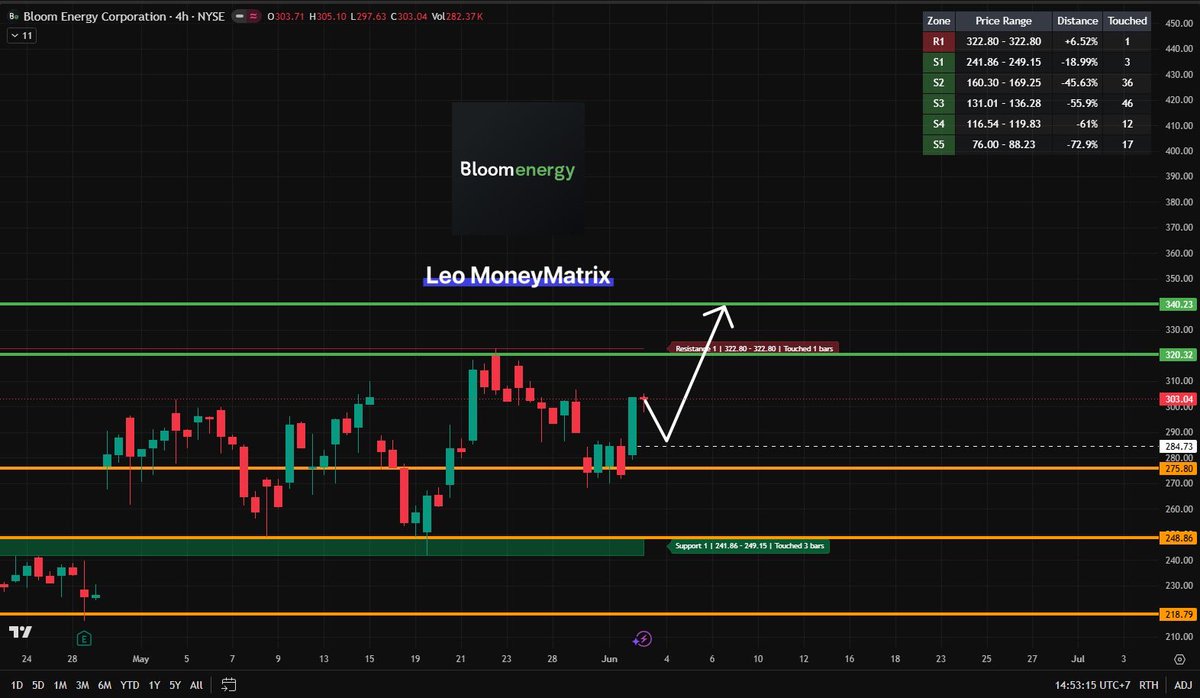Viewport: 1200px width, 698px height.
Task: Switch to the 3M time range
Action: pyautogui.click(x=83, y=685)
